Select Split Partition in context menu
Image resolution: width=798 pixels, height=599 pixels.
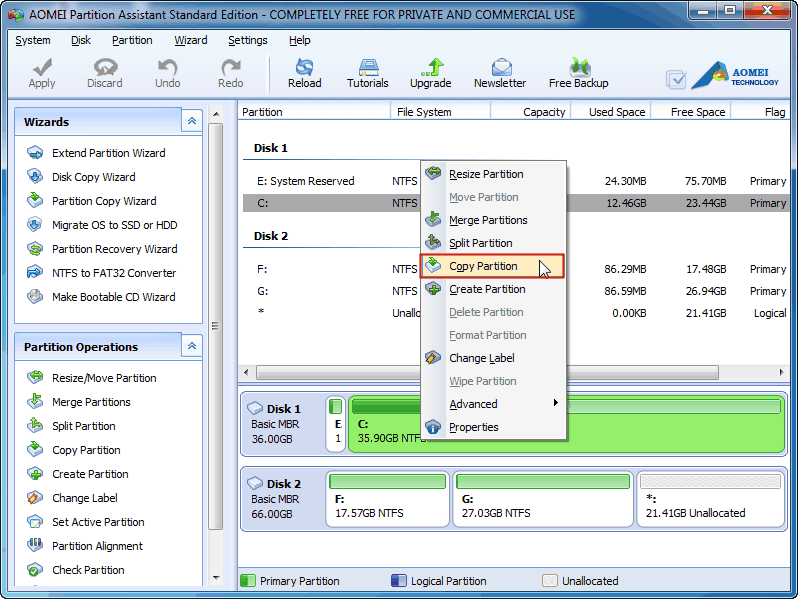coord(494,243)
